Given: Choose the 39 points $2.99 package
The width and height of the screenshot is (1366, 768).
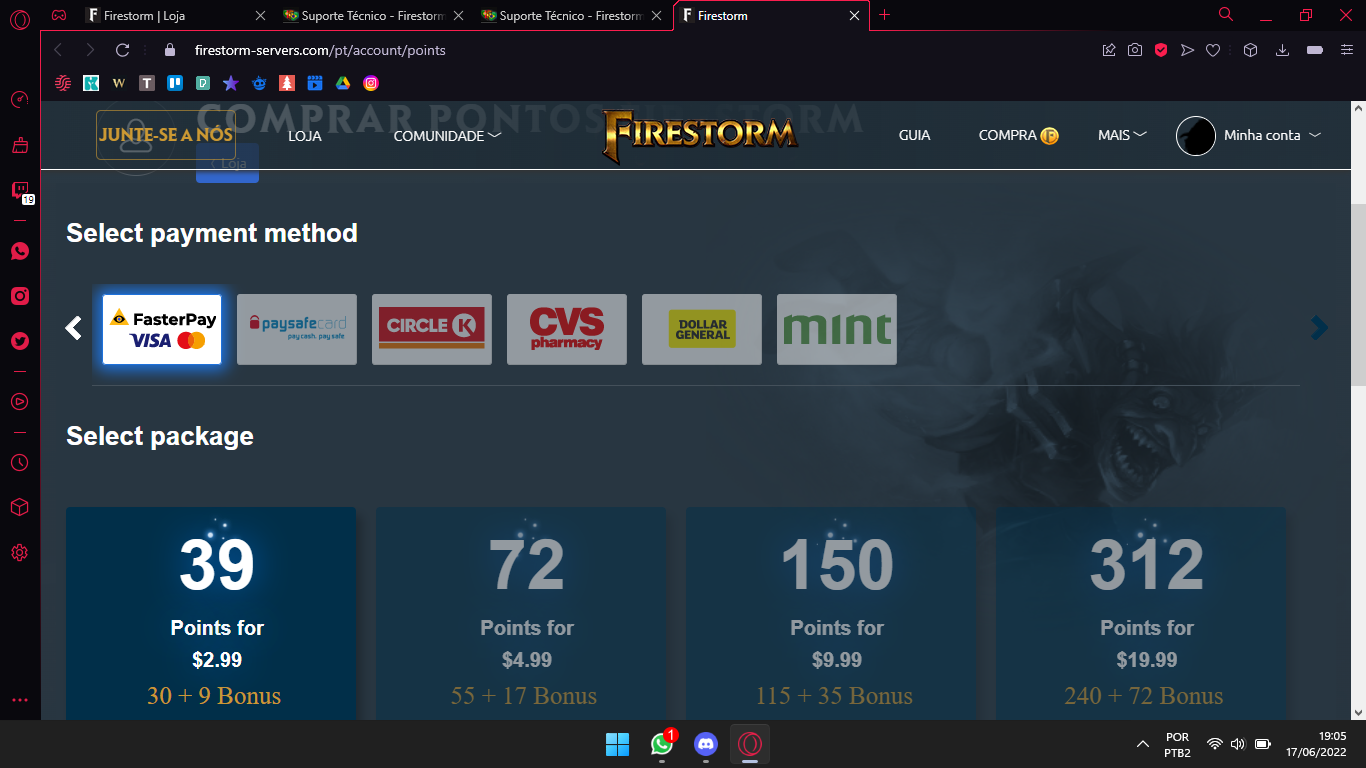Looking at the screenshot, I should coord(211,613).
